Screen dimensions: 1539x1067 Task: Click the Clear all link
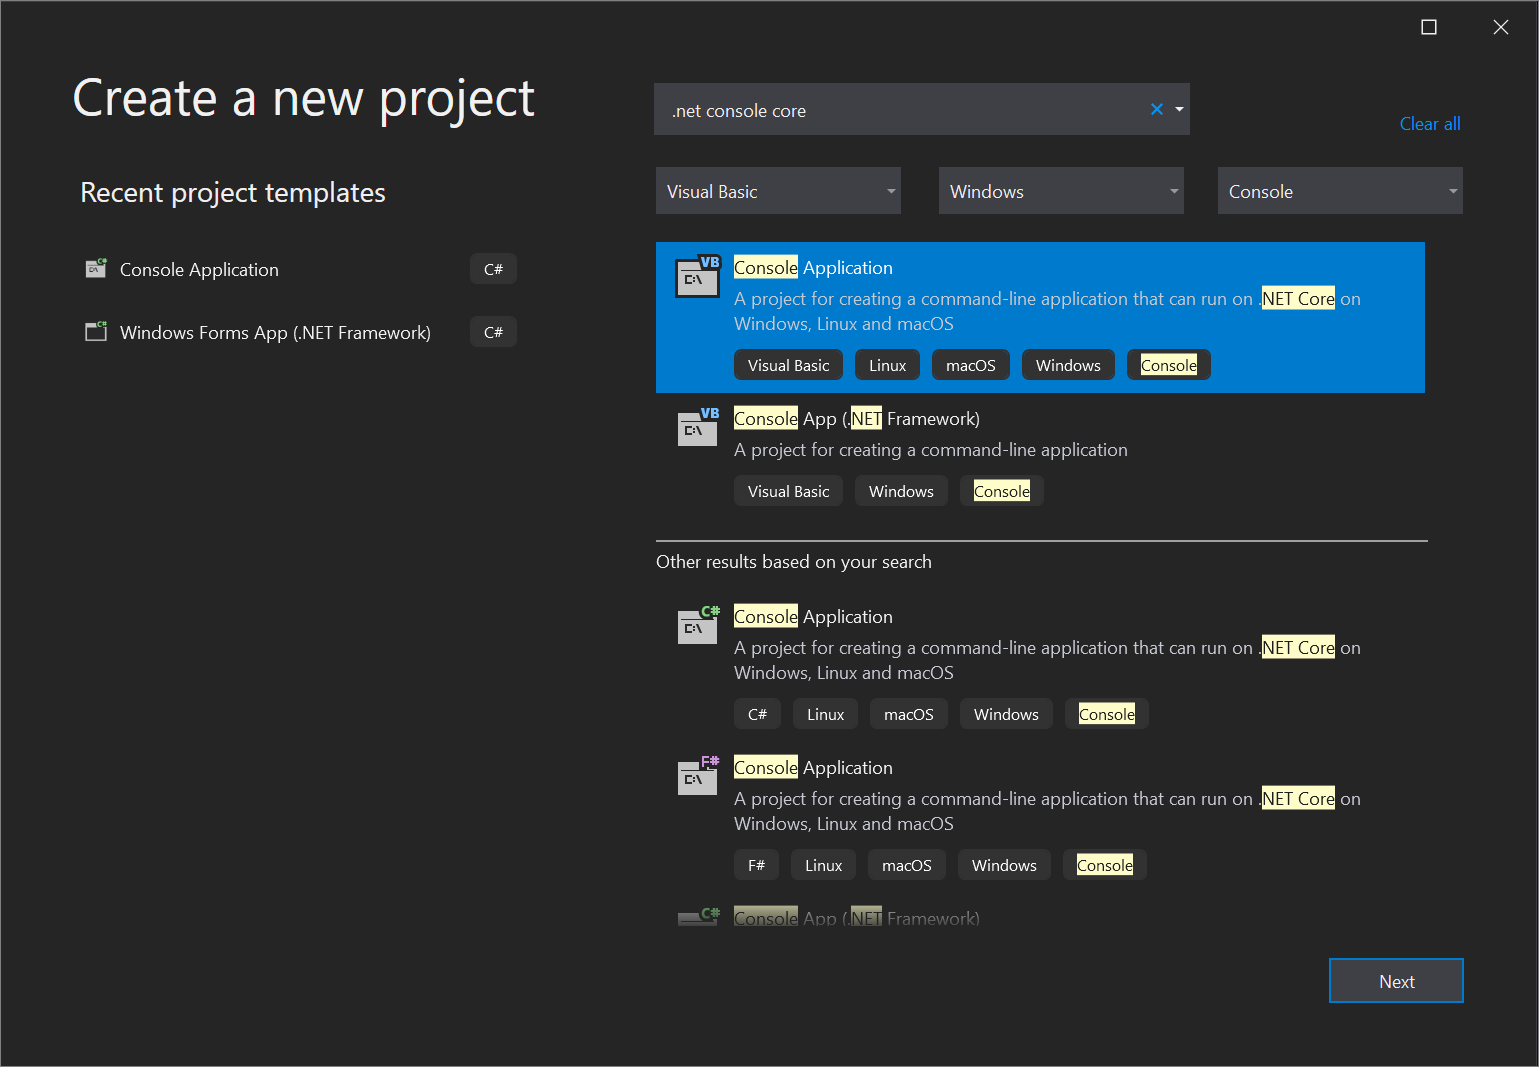pos(1429,123)
